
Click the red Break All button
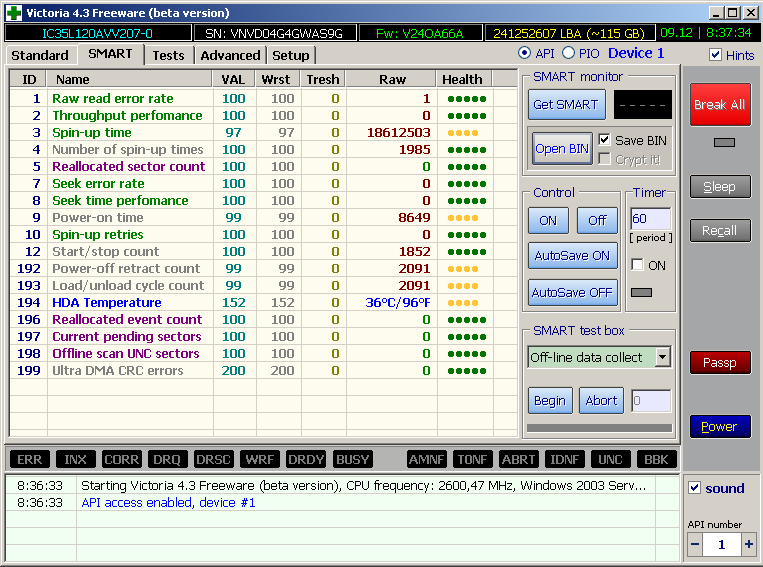click(719, 104)
